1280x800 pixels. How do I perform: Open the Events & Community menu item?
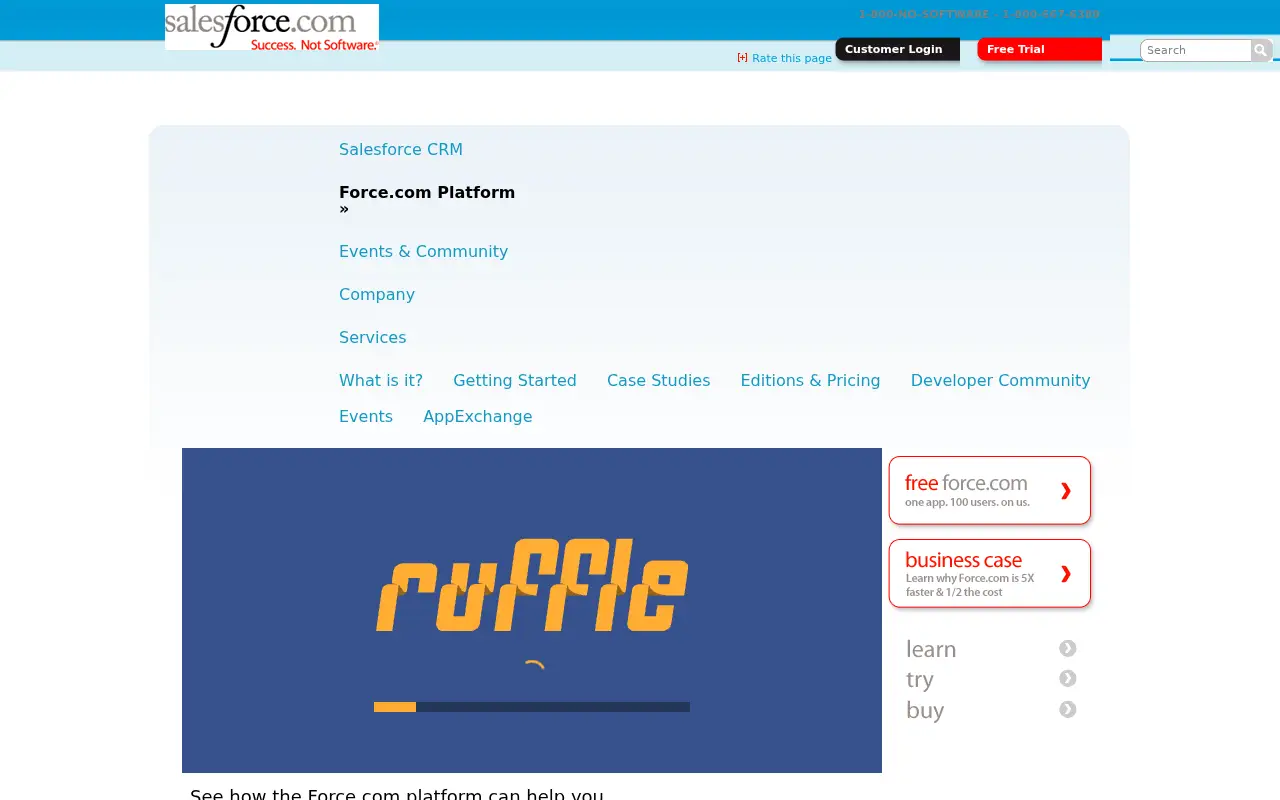(423, 251)
